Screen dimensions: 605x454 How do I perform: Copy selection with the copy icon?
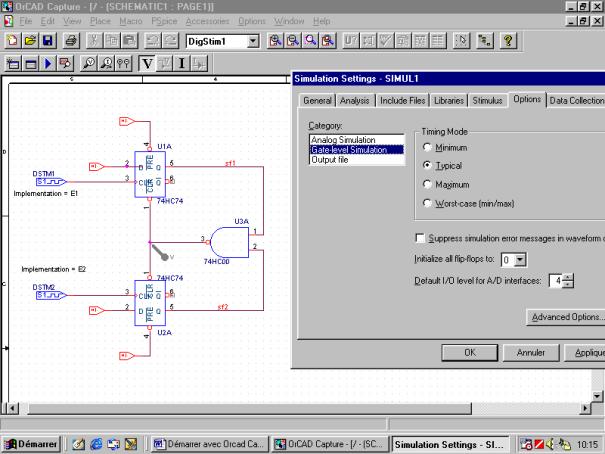(x=112, y=41)
